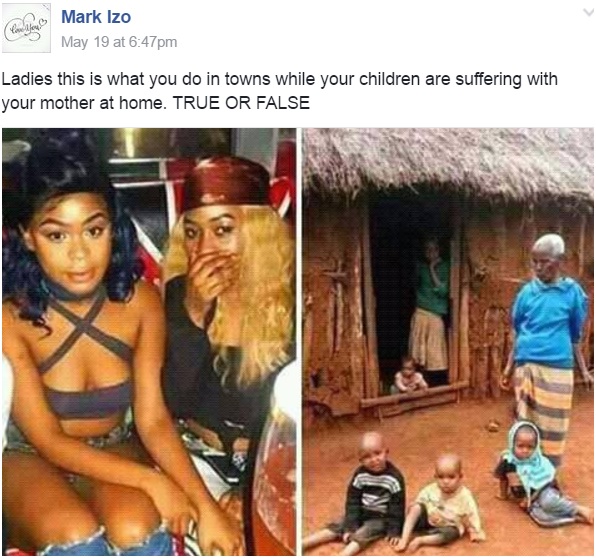
Task: Open Mark Izo's profile picture avatar
Action: pyautogui.click(x=26, y=28)
